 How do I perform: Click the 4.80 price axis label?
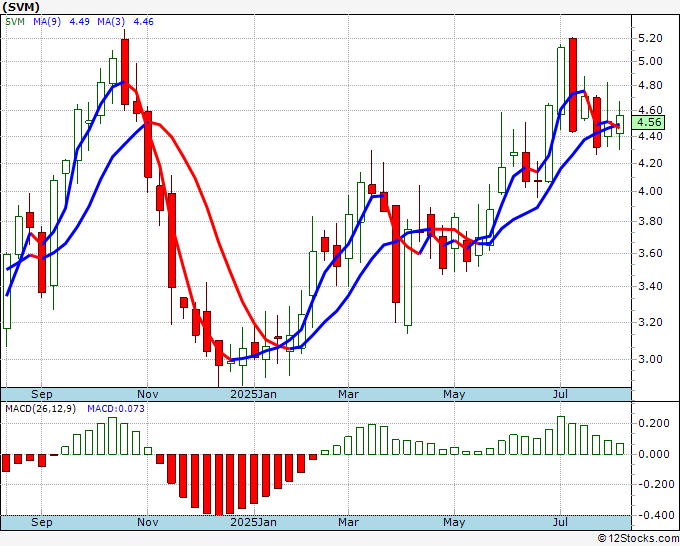pyautogui.click(x=650, y=85)
